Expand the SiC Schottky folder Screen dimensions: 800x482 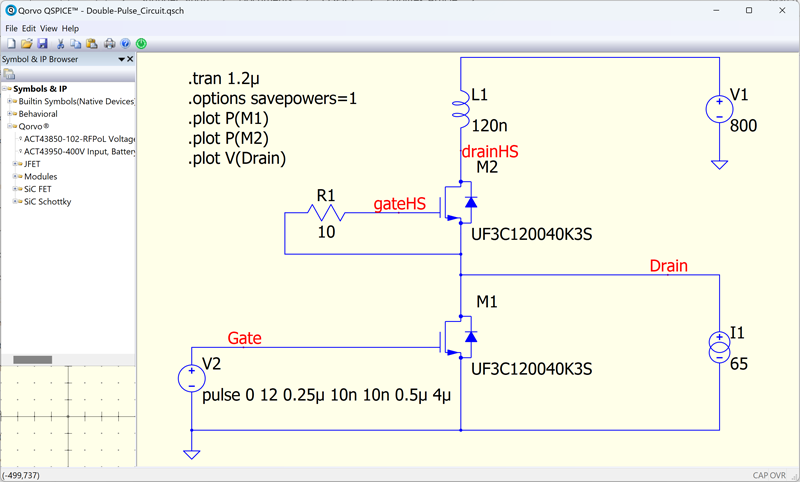[x=15, y=201]
